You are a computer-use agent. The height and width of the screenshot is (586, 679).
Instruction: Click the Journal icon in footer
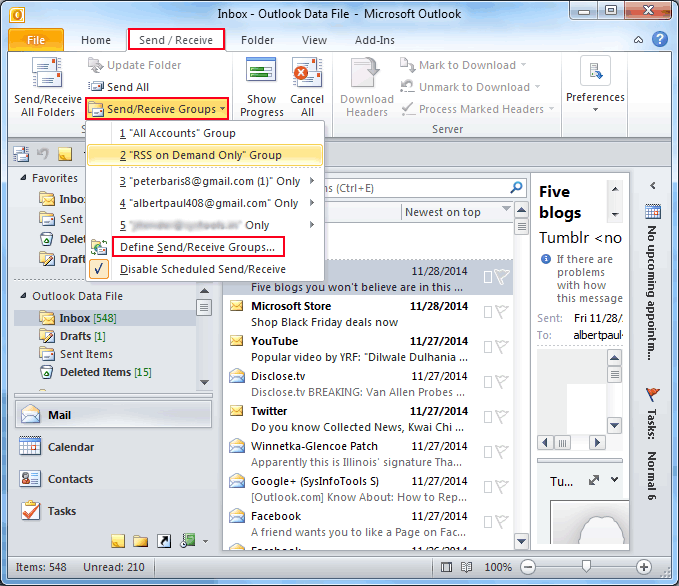(x=188, y=540)
